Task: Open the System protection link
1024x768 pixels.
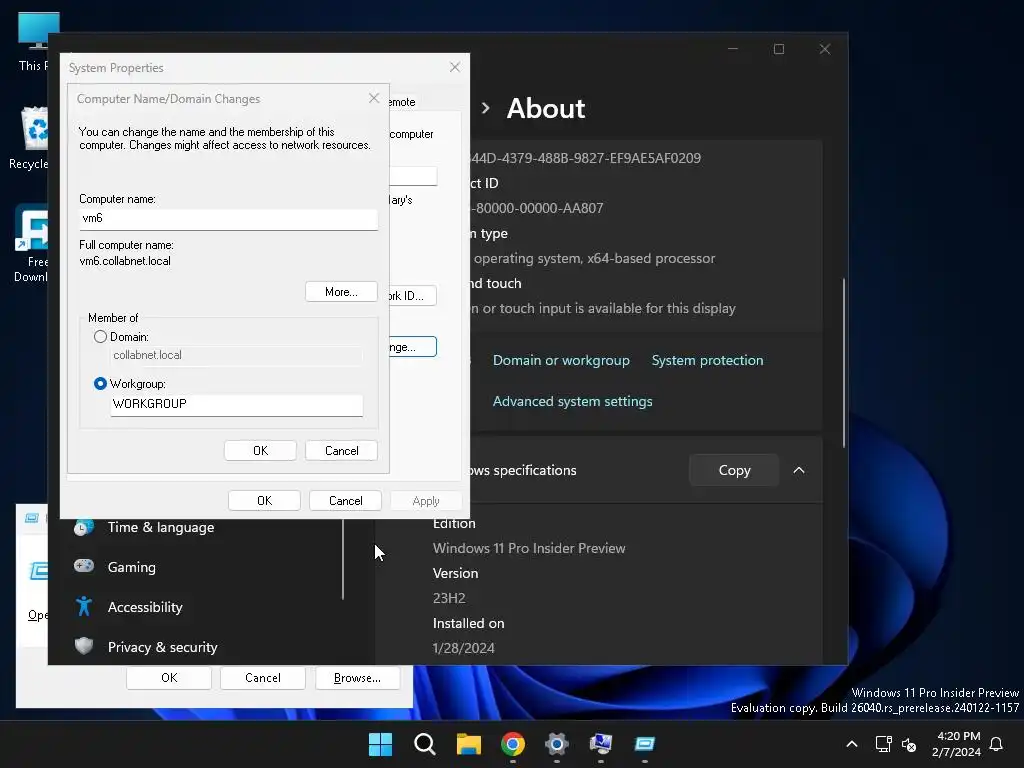Action: [707, 360]
